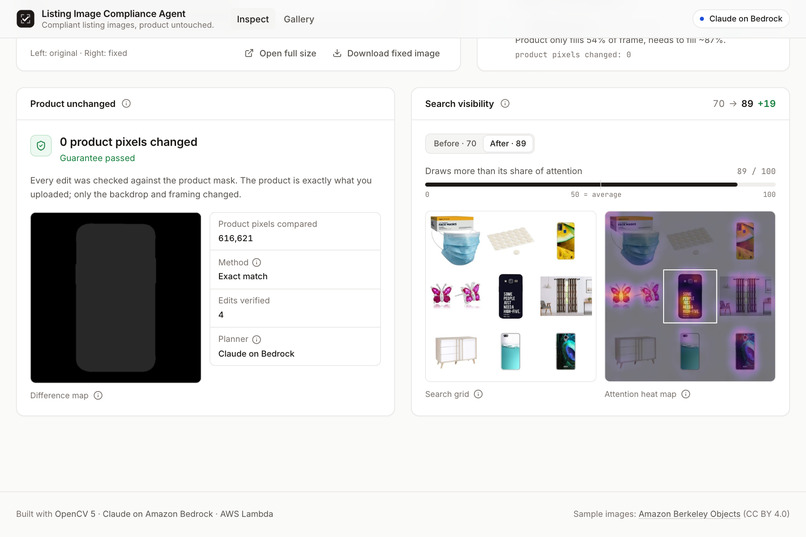Click the highlighted phone case on heat map
Image resolution: width=806 pixels, height=537 pixels.
click(x=690, y=297)
